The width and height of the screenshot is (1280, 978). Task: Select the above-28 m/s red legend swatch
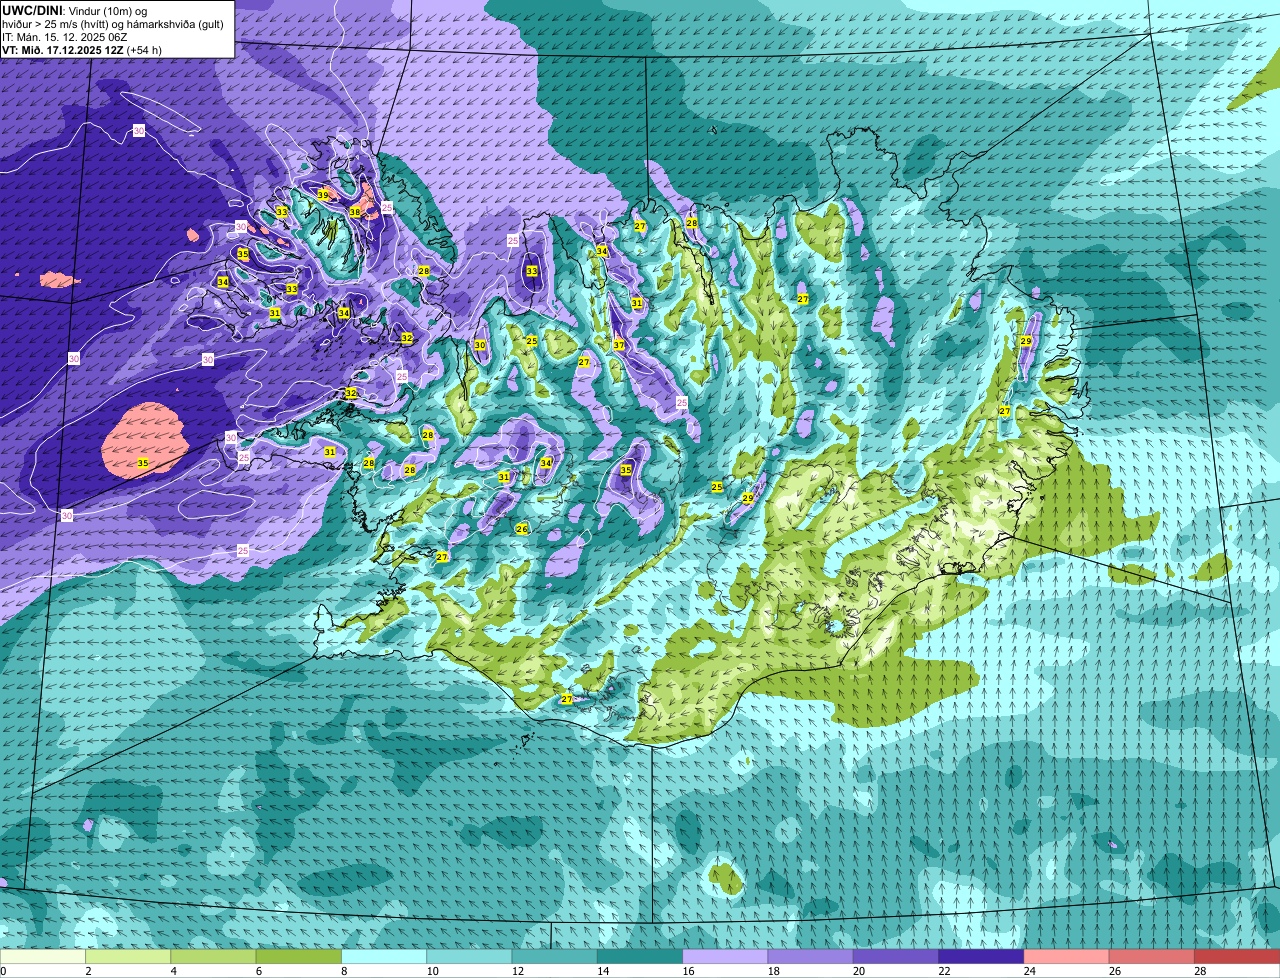pyautogui.click(x=1237, y=957)
